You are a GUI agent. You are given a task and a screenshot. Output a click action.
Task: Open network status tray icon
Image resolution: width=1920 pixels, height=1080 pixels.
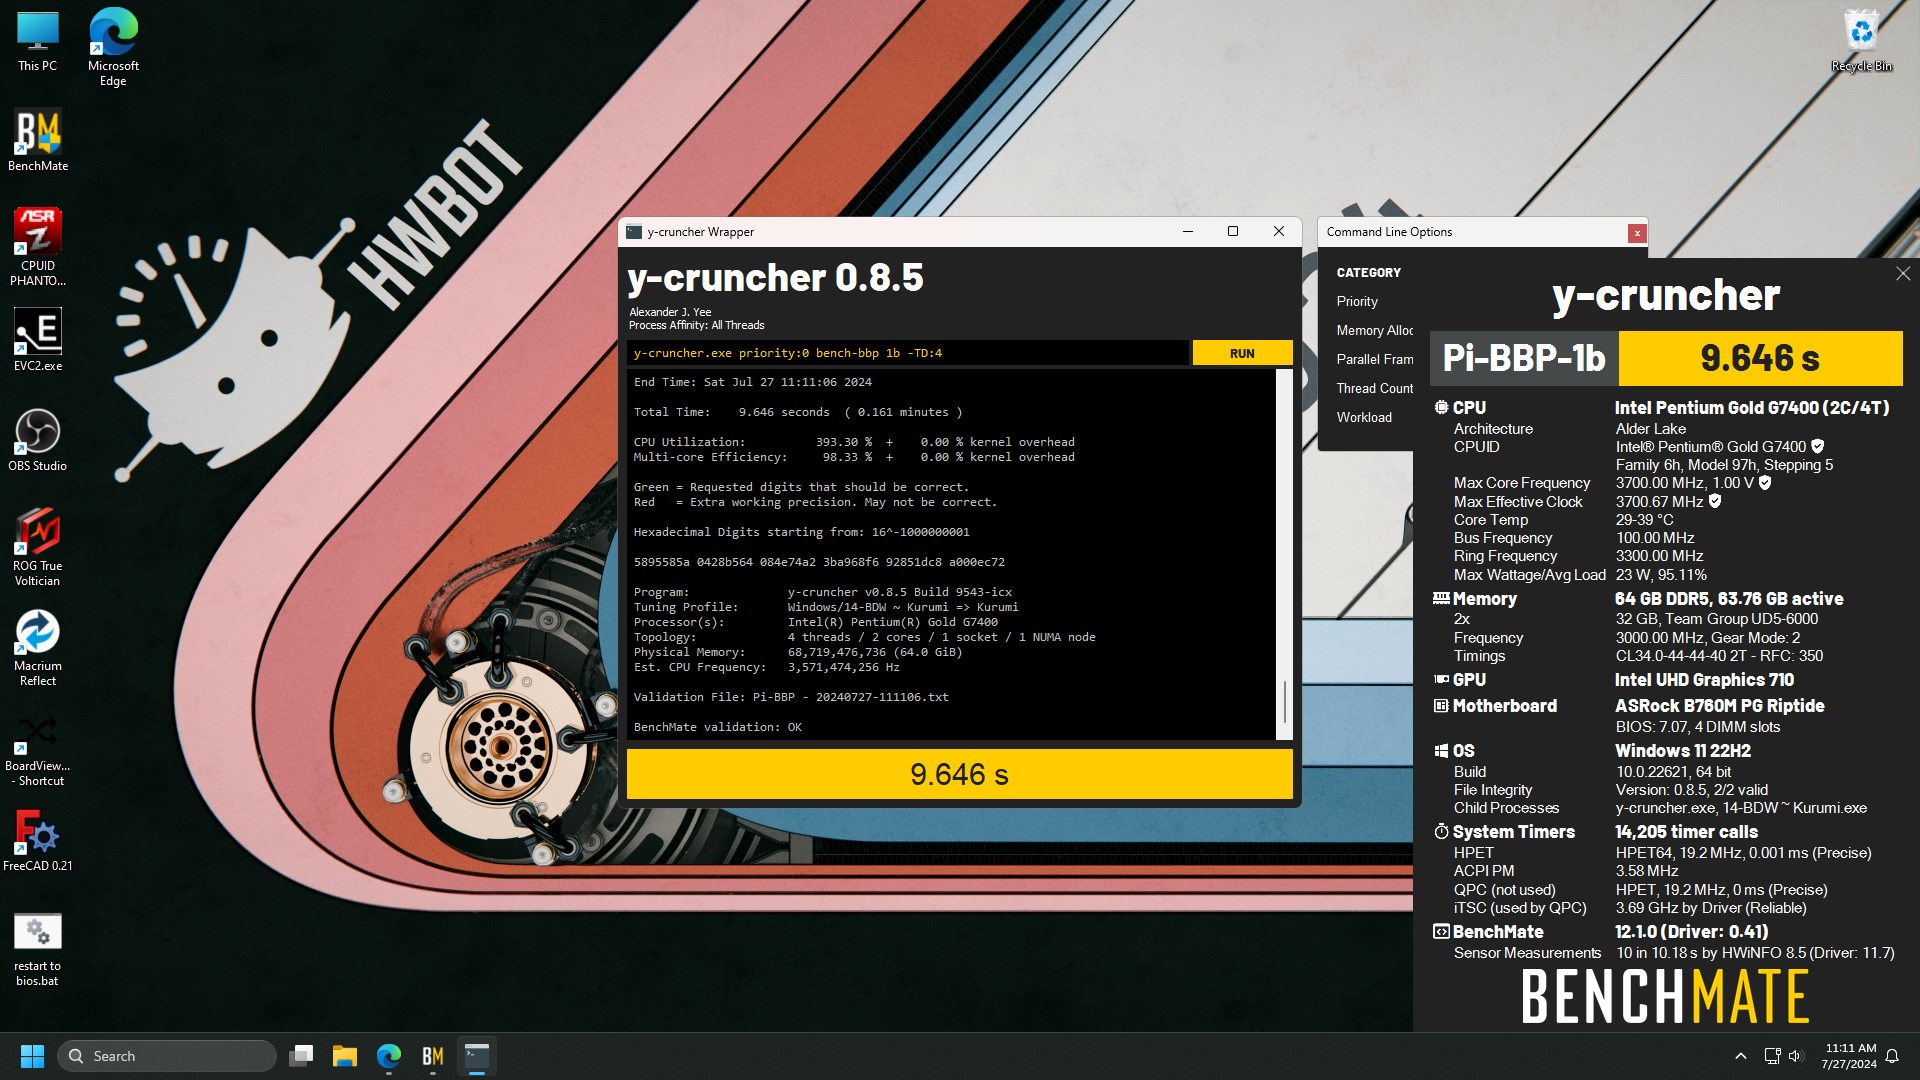tap(1772, 1056)
